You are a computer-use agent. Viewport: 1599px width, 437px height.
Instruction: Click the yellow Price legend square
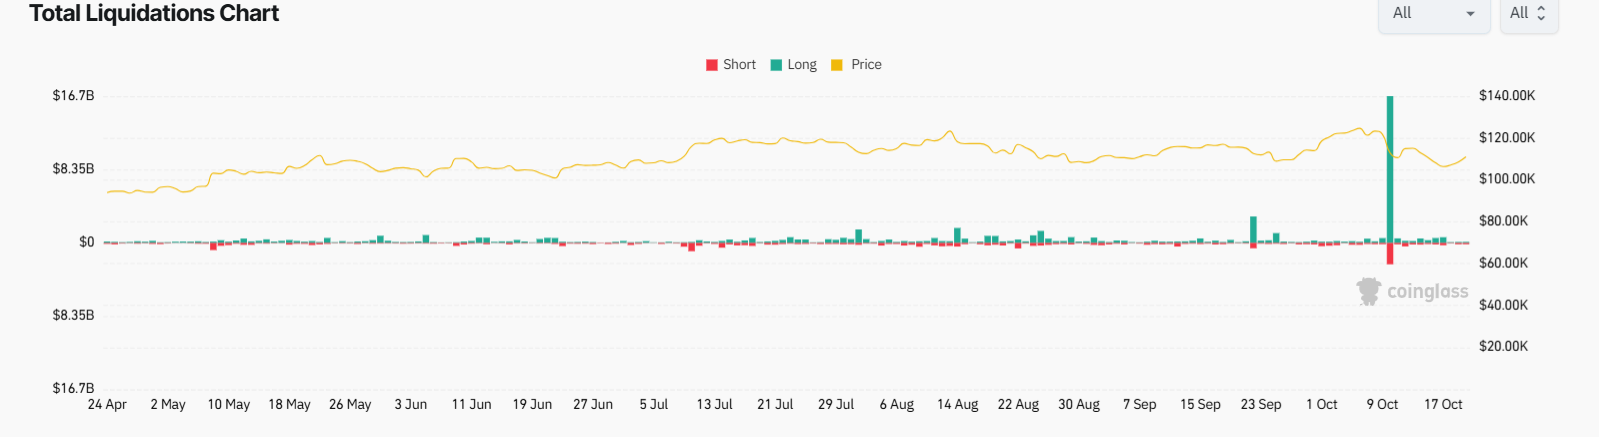tap(837, 65)
